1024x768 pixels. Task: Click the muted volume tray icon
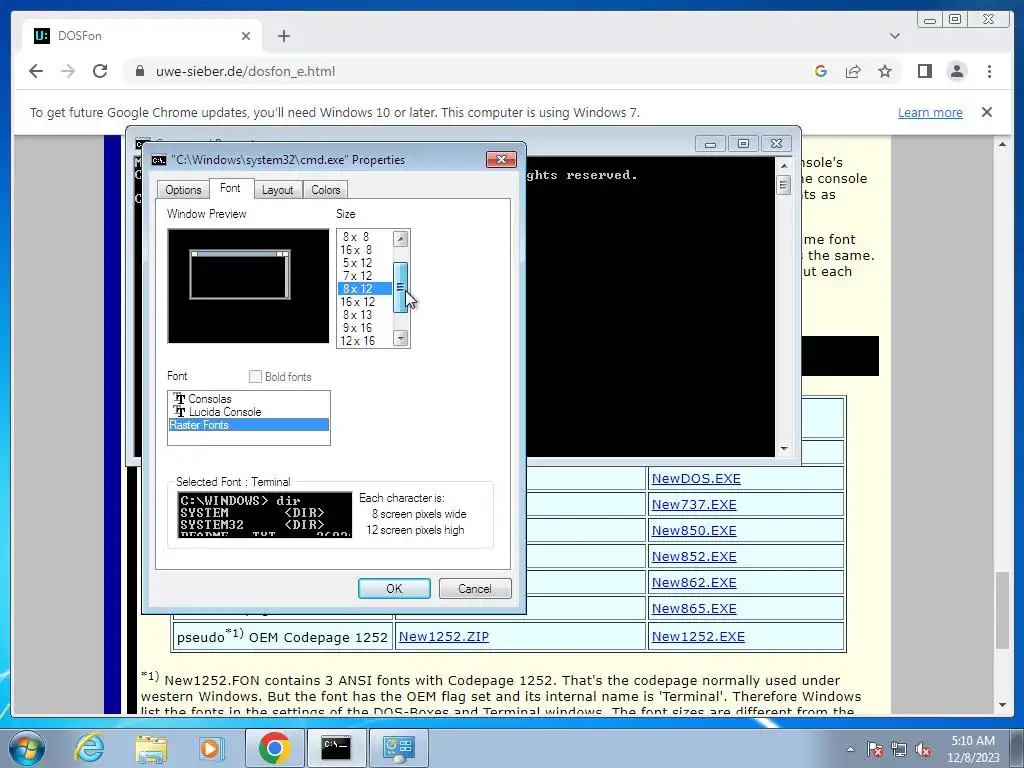[923, 749]
